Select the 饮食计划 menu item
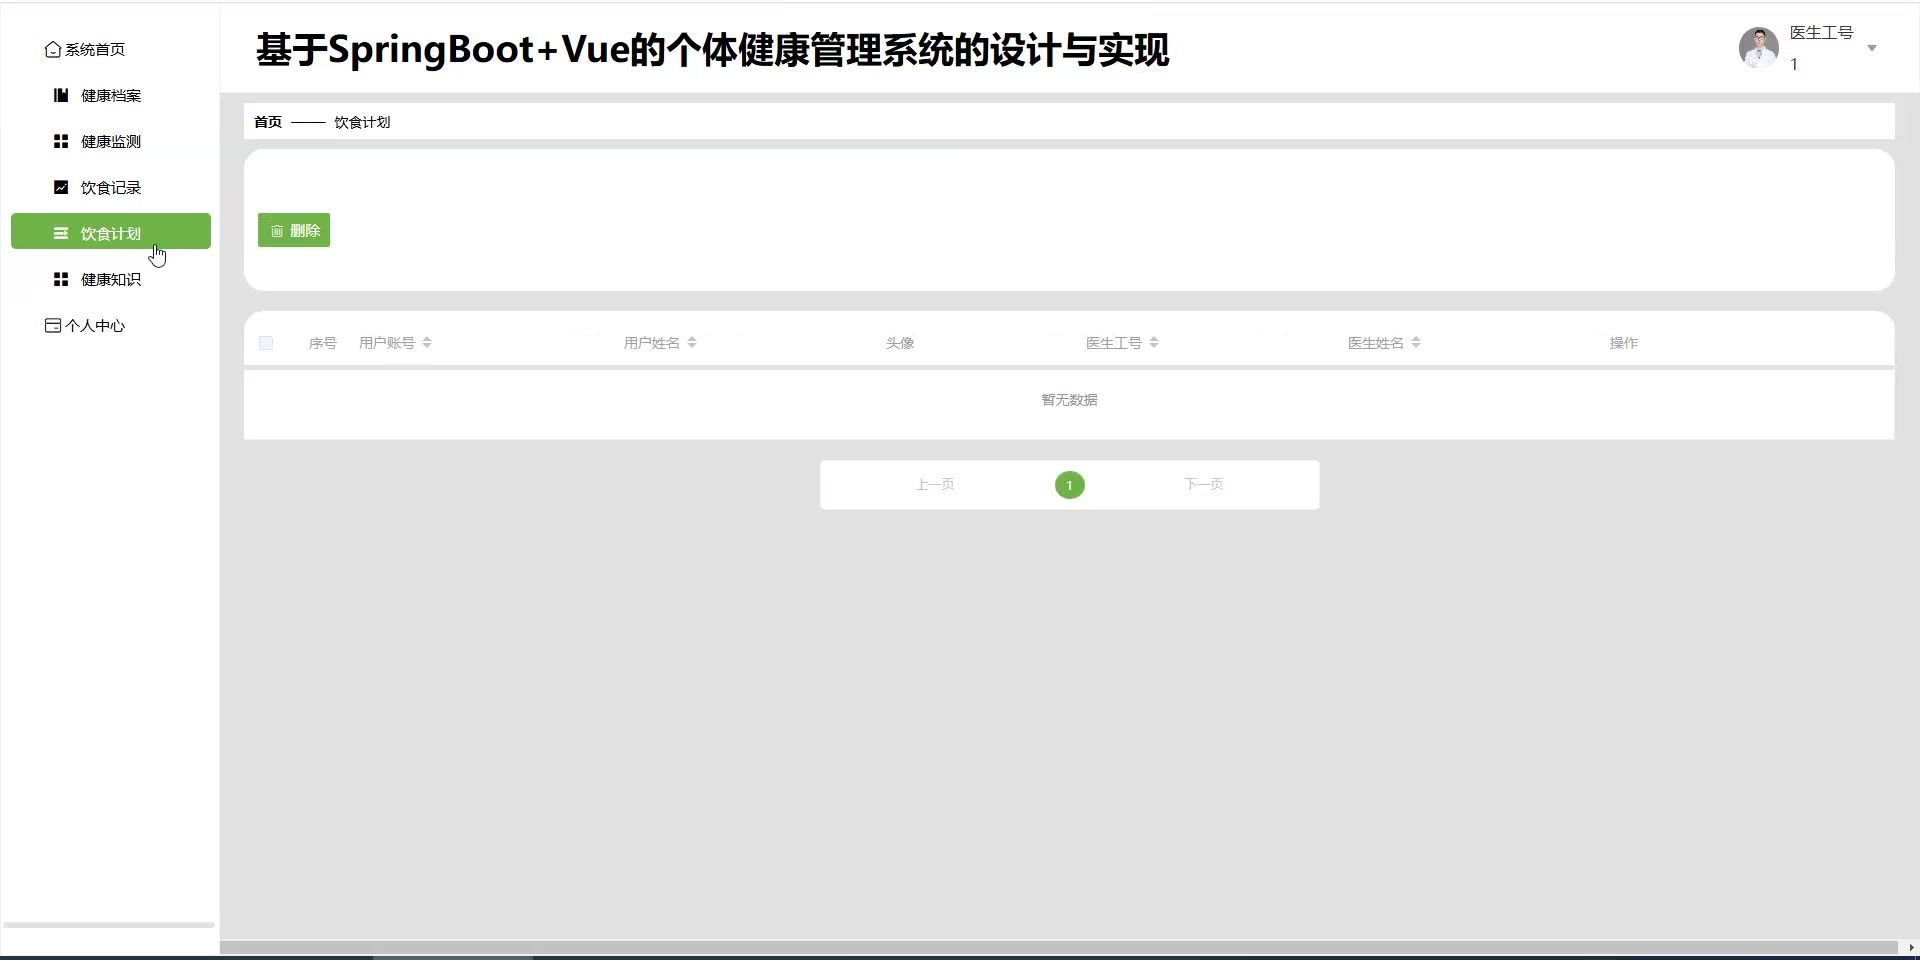This screenshot has width=1920, height=960. tap(111, 231)
